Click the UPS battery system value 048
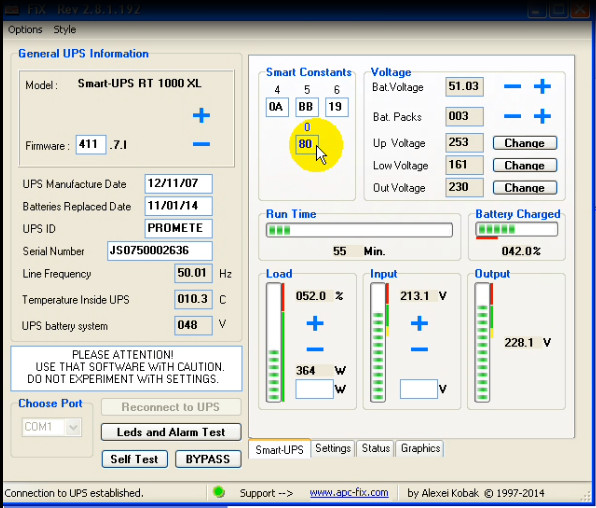Image resolution: width=596 pixels, height=508 pixels. (x=193, y=325)
